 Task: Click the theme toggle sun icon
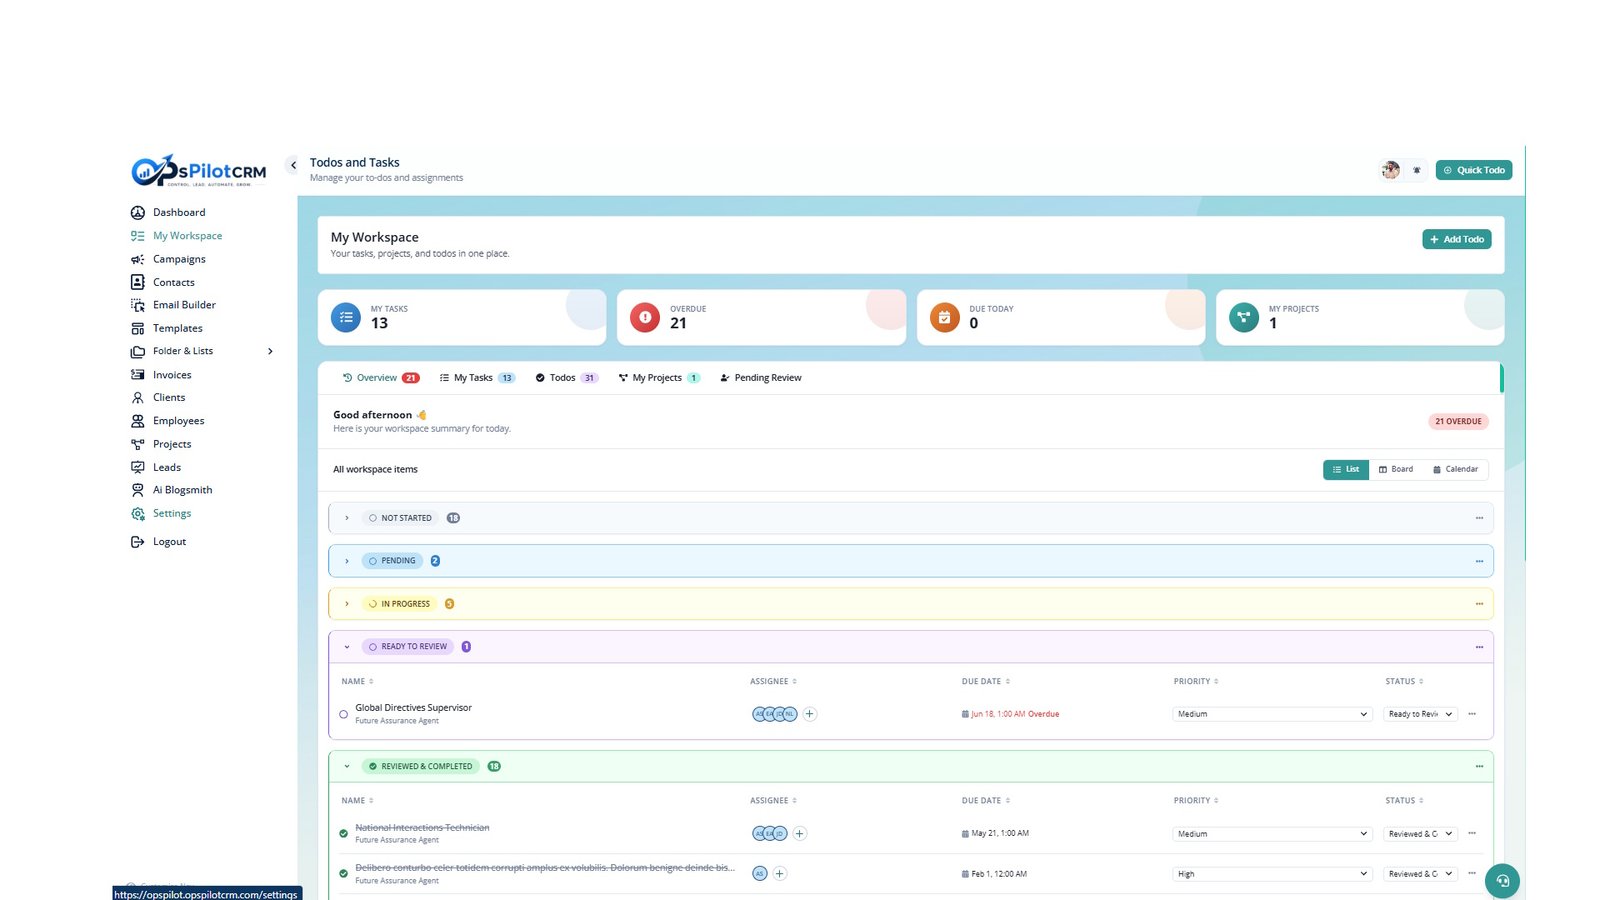coord(1417,170)
